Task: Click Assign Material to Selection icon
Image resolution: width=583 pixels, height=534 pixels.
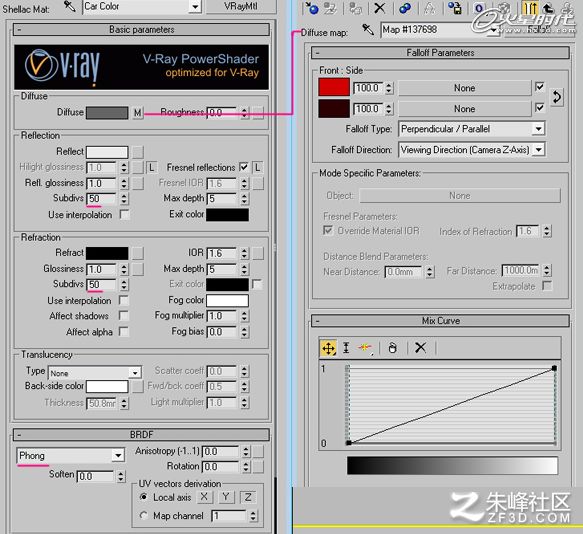Action: coord(356,8)
